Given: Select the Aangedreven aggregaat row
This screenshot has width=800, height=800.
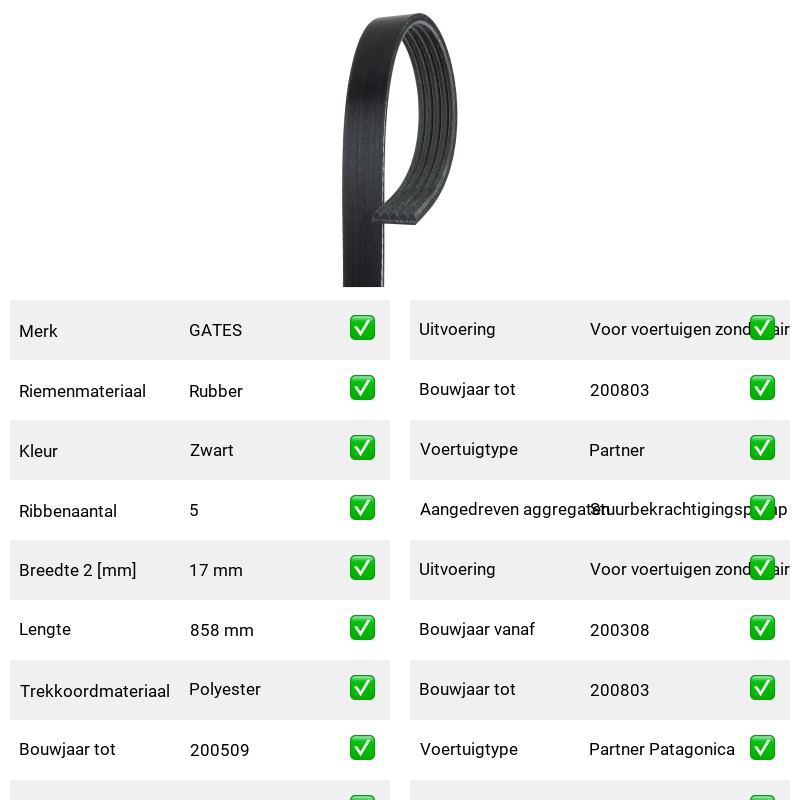Looking at the screenshot, I should point(599,510).
